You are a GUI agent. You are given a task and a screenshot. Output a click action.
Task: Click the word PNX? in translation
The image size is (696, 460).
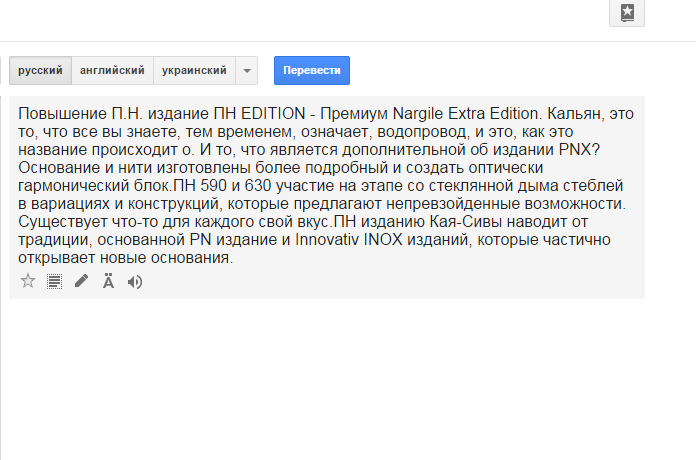[579, 150]
